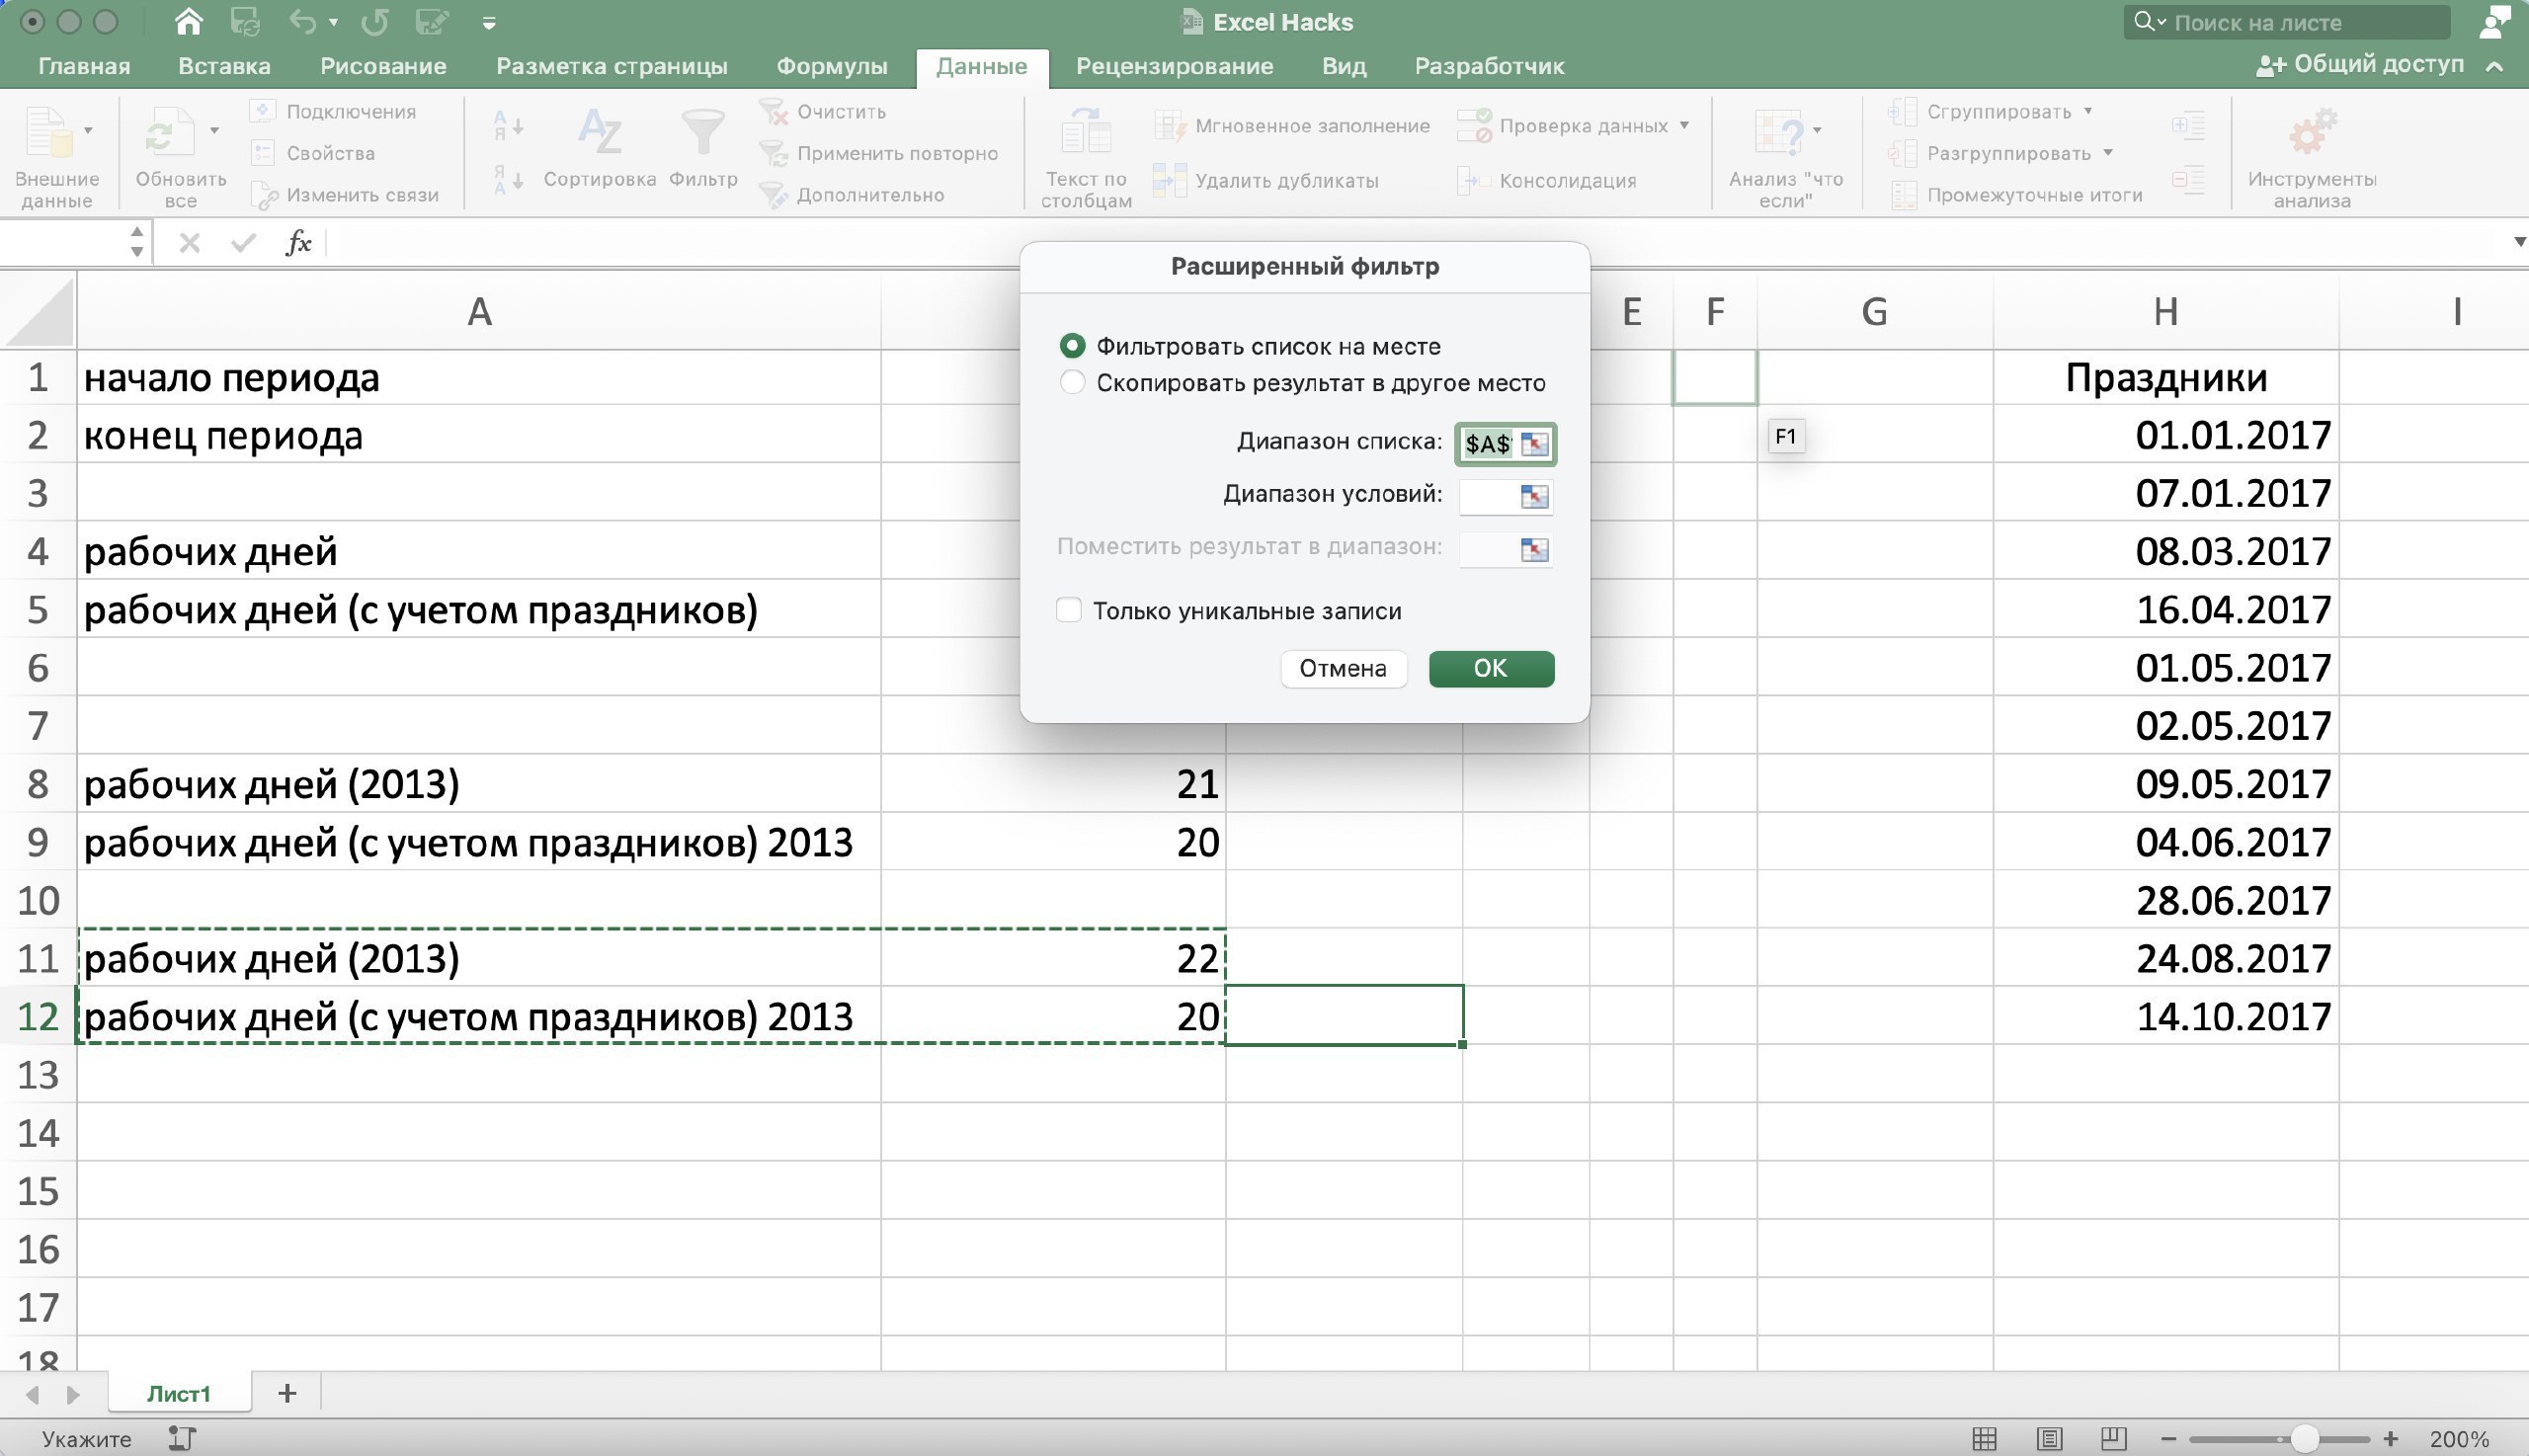
Task: Click Consolidate (Консолидация) icon
Action: tap(1473, 181)
